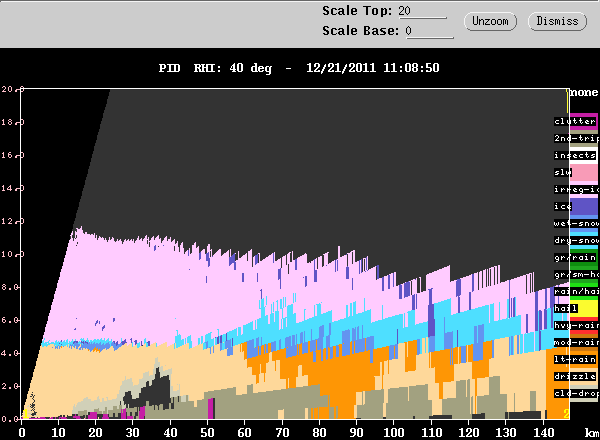The image size is (600, 440).
Task: Pick the clutter magenta legend swatch
Action: [x=583, y=121]
